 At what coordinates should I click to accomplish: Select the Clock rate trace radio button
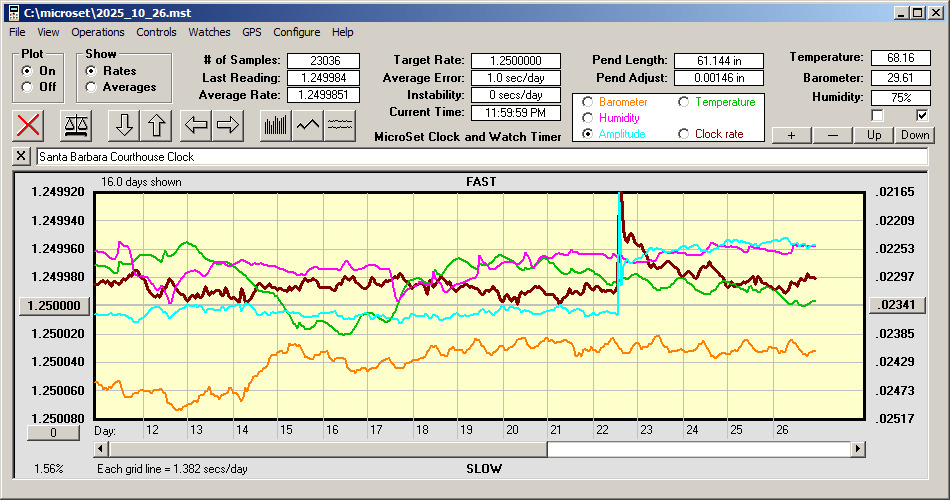coord(684,134)
